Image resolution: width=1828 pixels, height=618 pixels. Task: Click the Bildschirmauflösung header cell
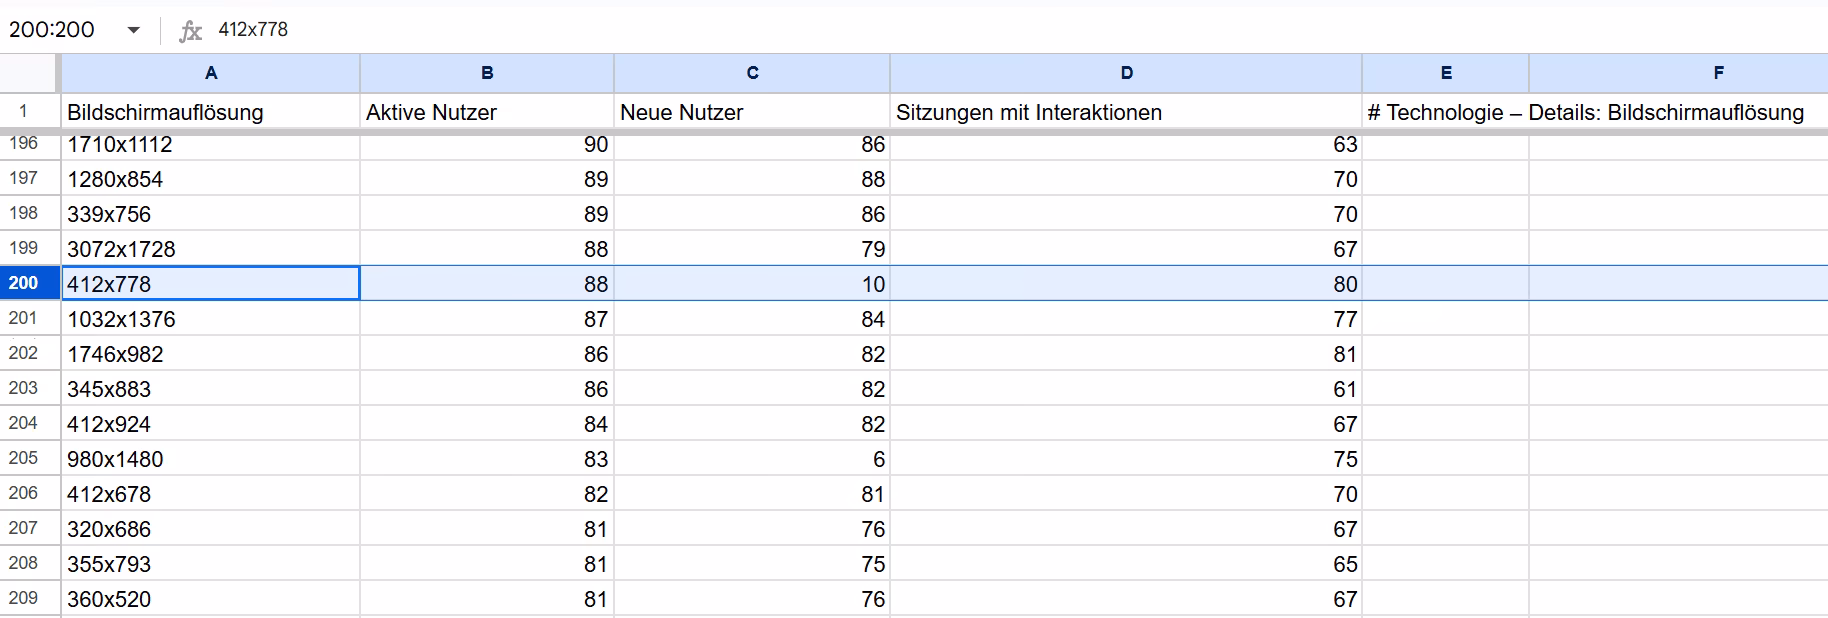click(x=210, y=112)
